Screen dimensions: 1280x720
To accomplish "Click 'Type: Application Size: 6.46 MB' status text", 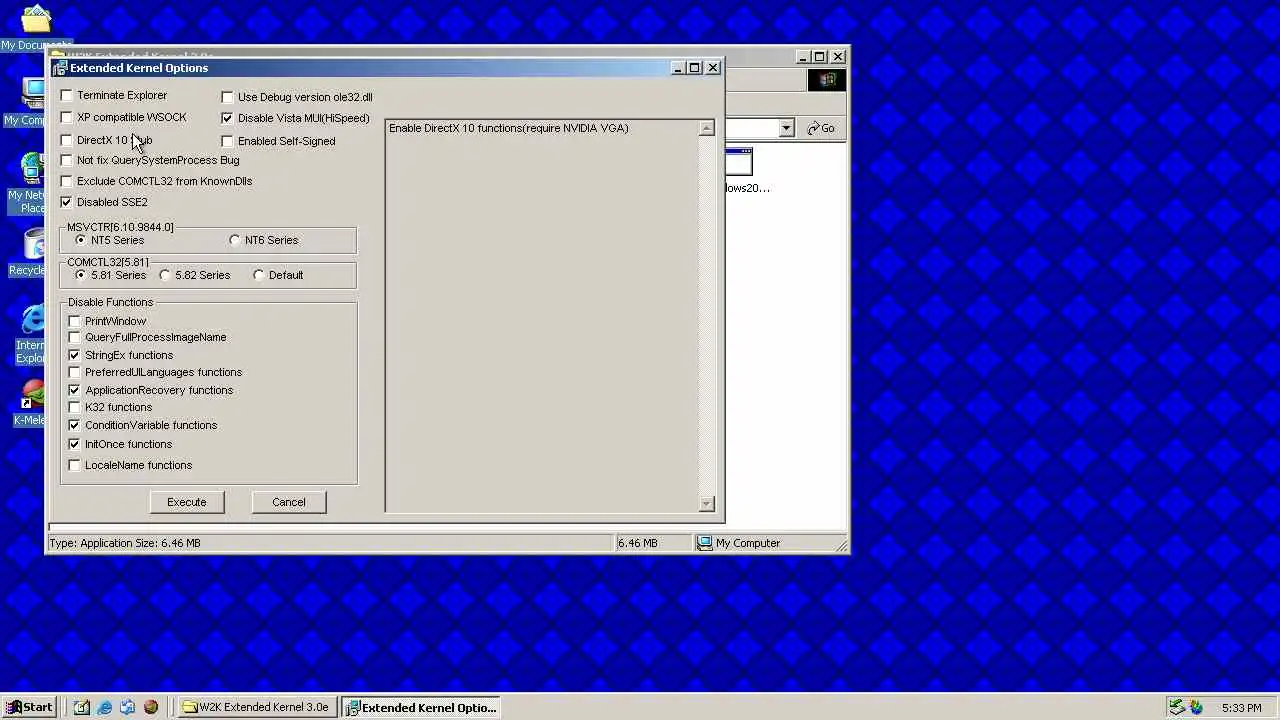I will (x=125, y=543).
